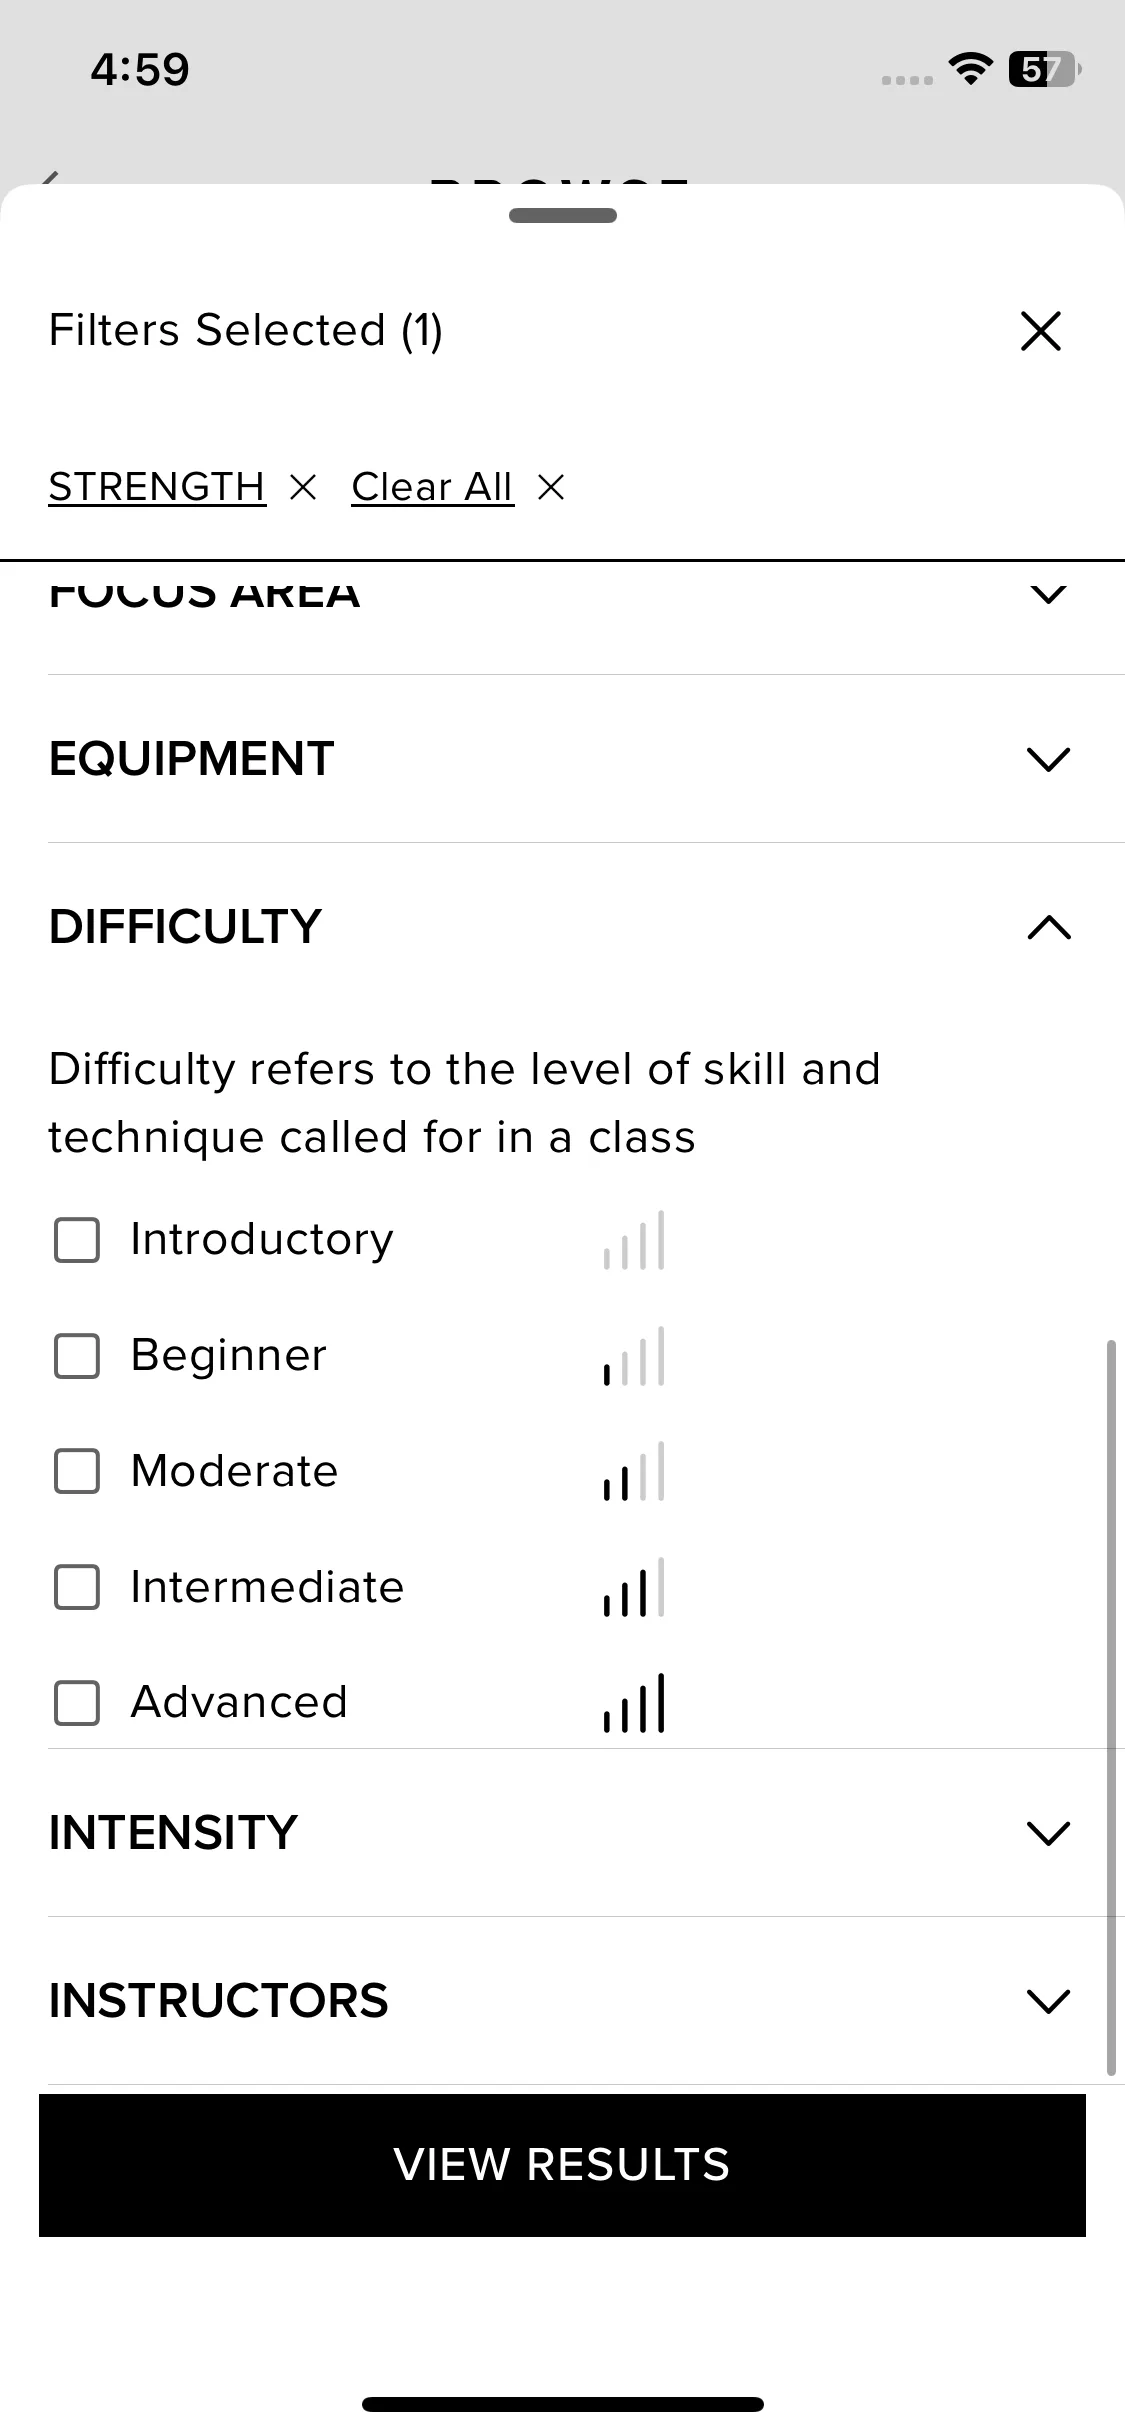Remove the STRENGTH filter using its X icon
1125x2436 pixels.
tap(302, 488)
